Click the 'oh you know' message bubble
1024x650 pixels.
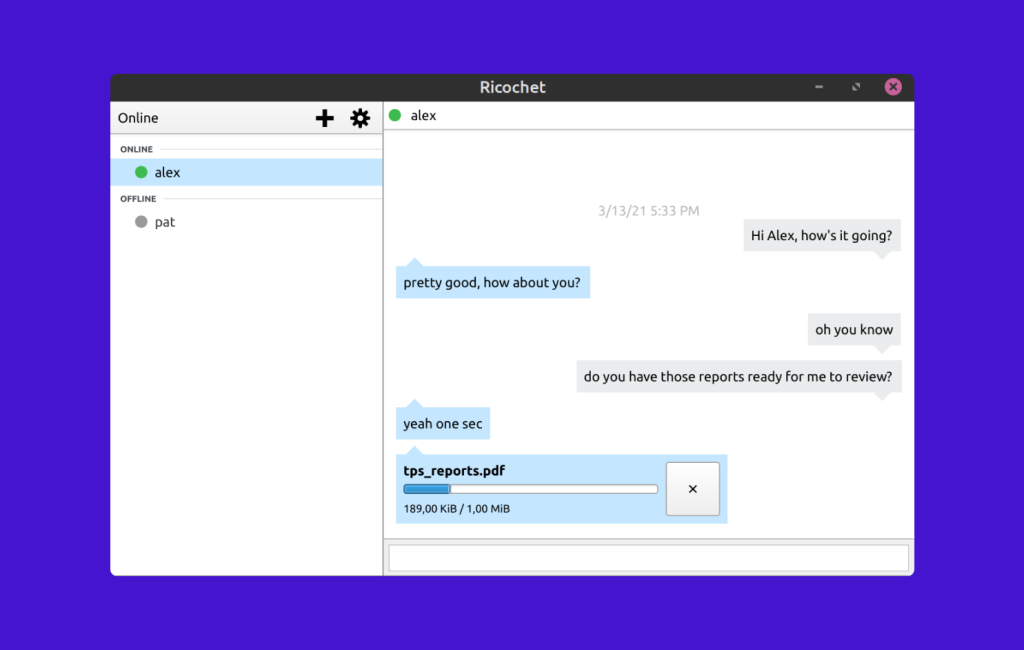coord(854,329)
